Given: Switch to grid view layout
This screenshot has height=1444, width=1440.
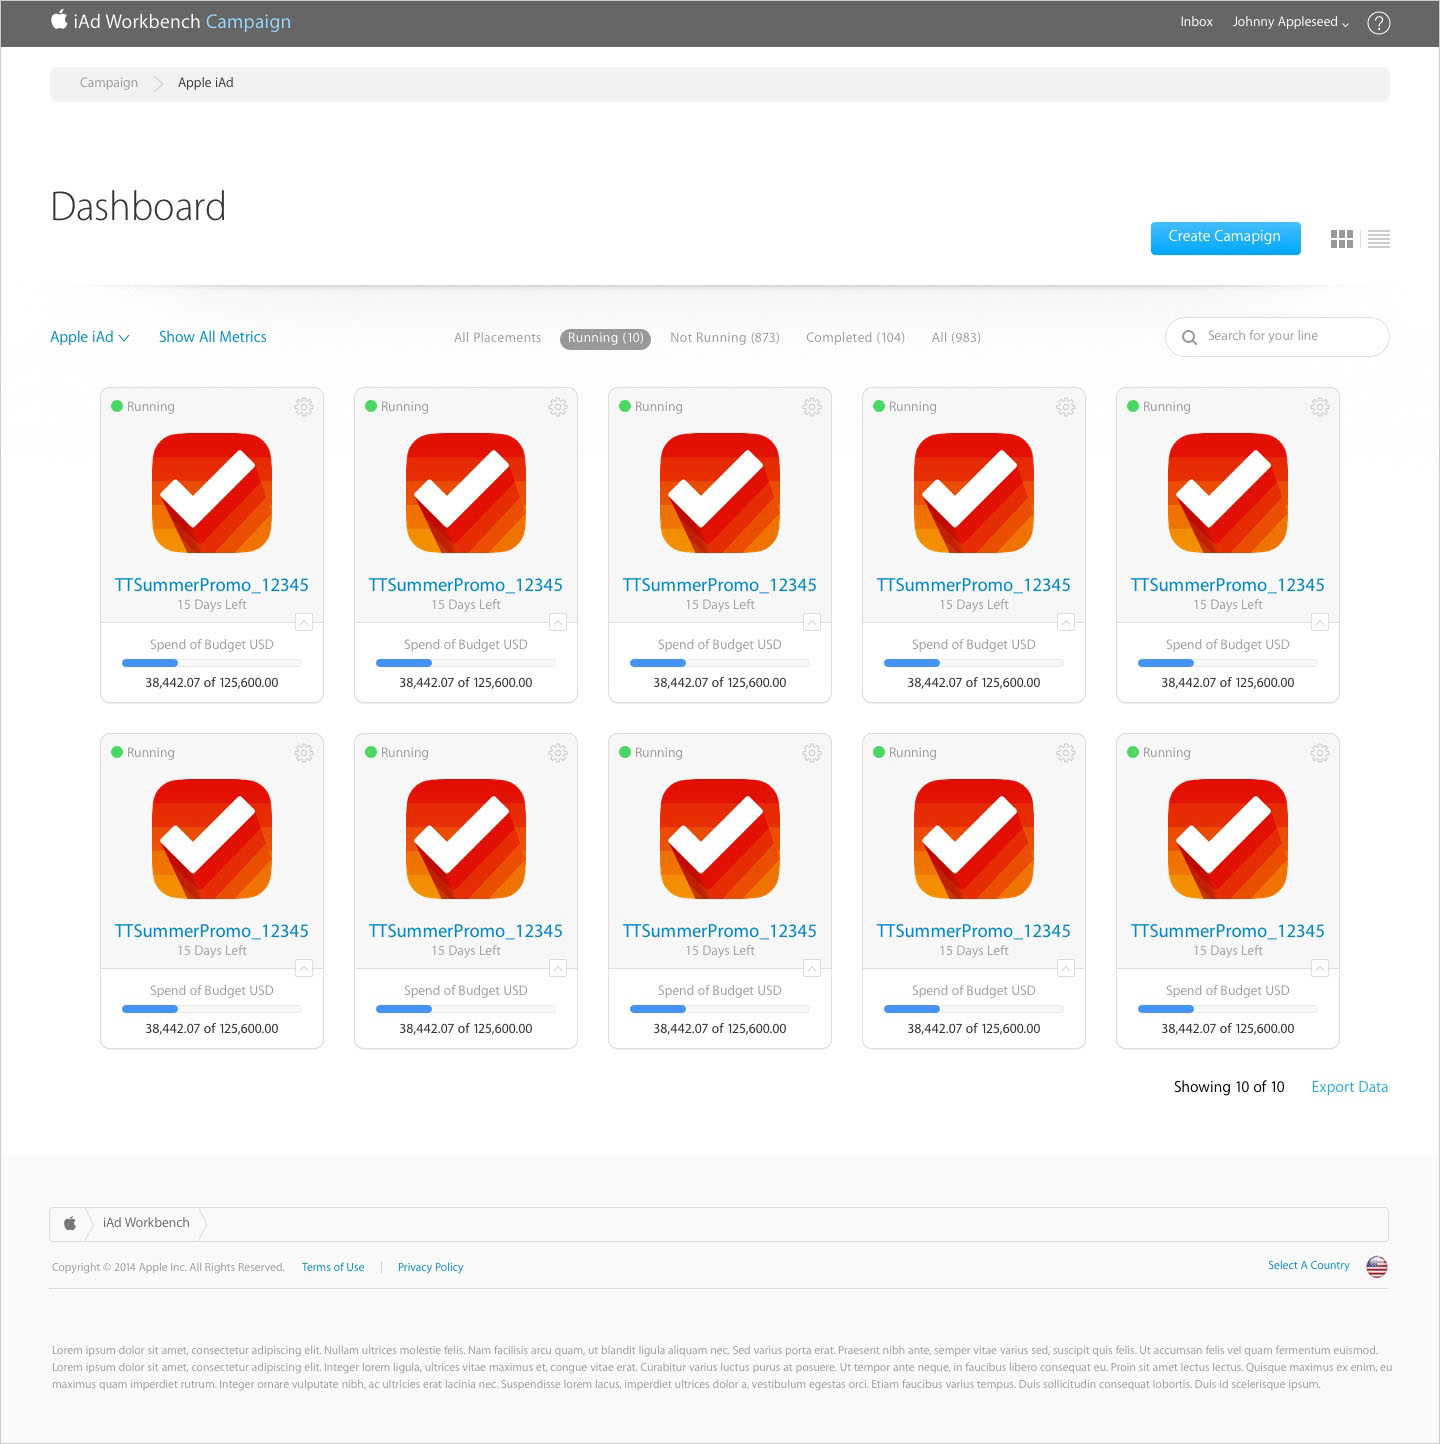Looking at the screenshot, I should pyautogui.click(x=1341, y=239).
